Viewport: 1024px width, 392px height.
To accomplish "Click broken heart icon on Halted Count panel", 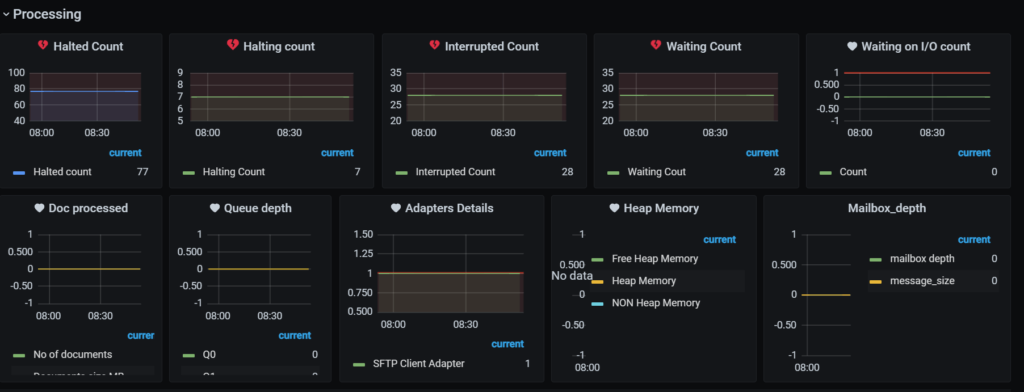I will click(42, 46).
